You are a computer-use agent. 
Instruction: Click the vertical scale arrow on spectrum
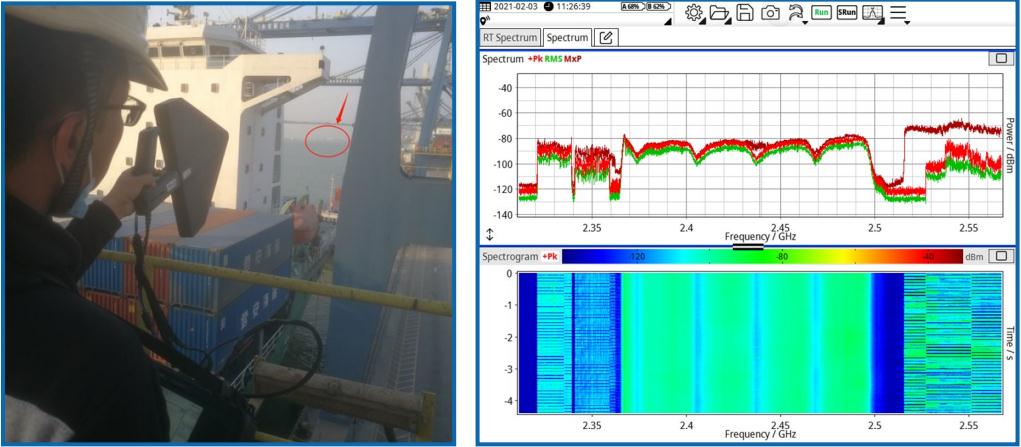tap(489, 234)
